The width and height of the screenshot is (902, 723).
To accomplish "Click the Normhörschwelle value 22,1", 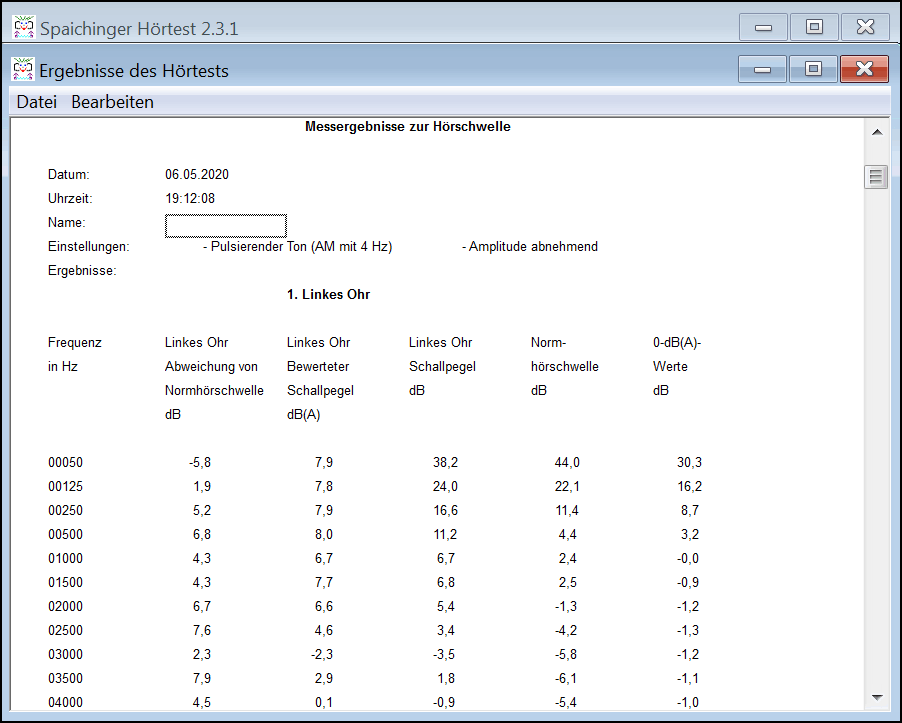I will coord(567,487).
